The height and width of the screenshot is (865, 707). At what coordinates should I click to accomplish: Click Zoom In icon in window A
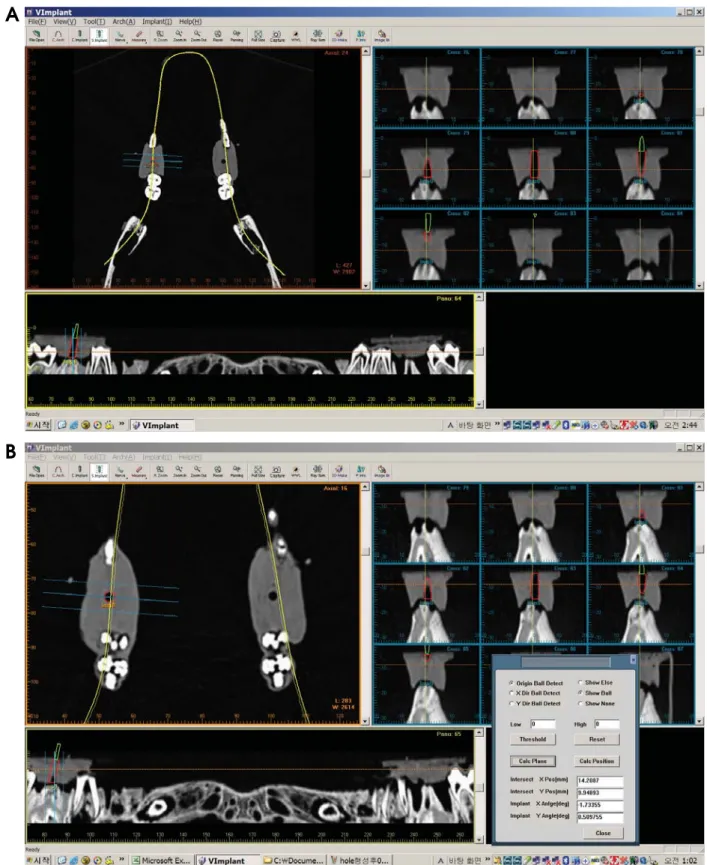pyautogui.click(x=179, y=36)
